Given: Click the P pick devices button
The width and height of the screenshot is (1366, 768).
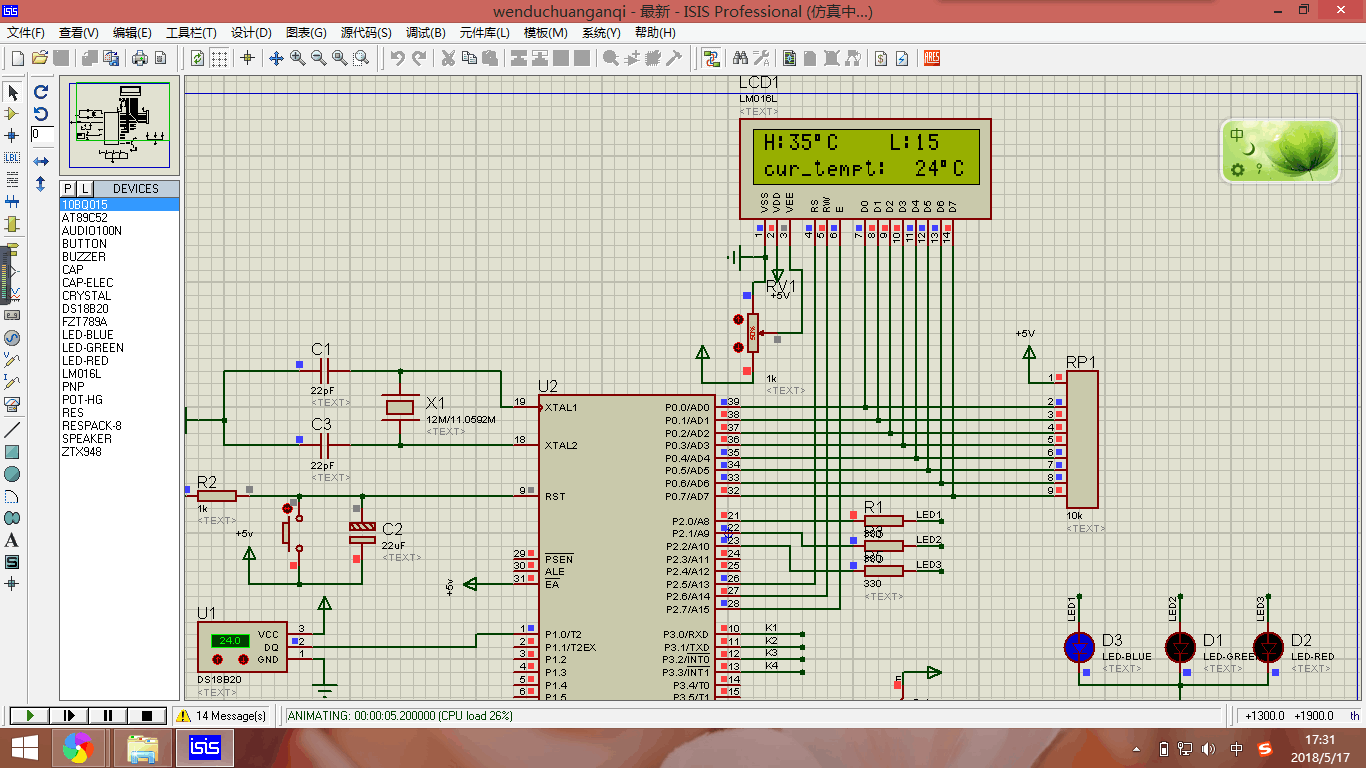Looking at the screenshot, I should point(68,188).
